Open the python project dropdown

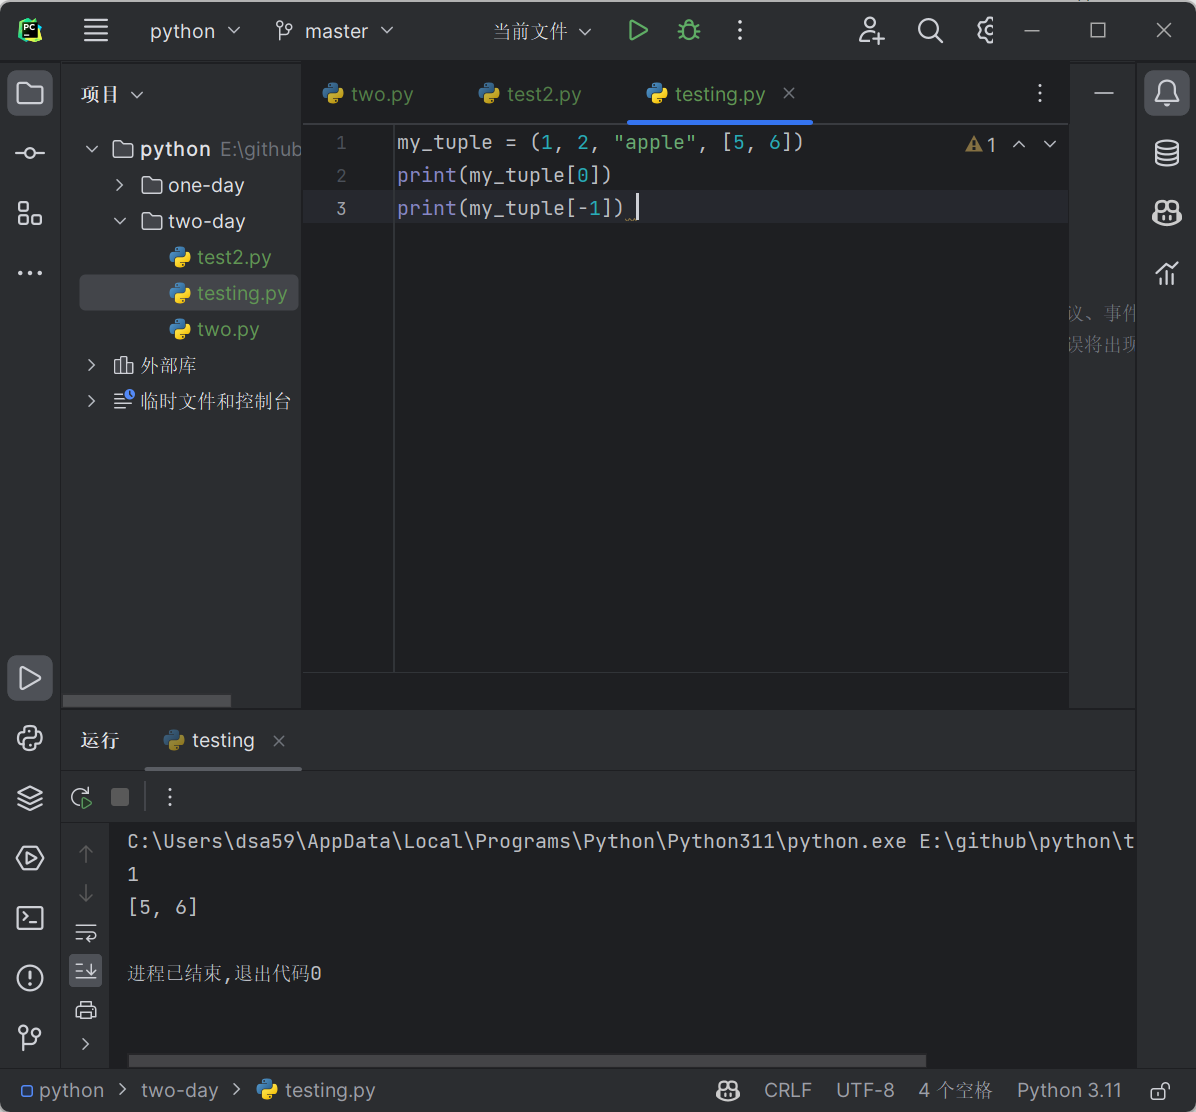[195, 31]
